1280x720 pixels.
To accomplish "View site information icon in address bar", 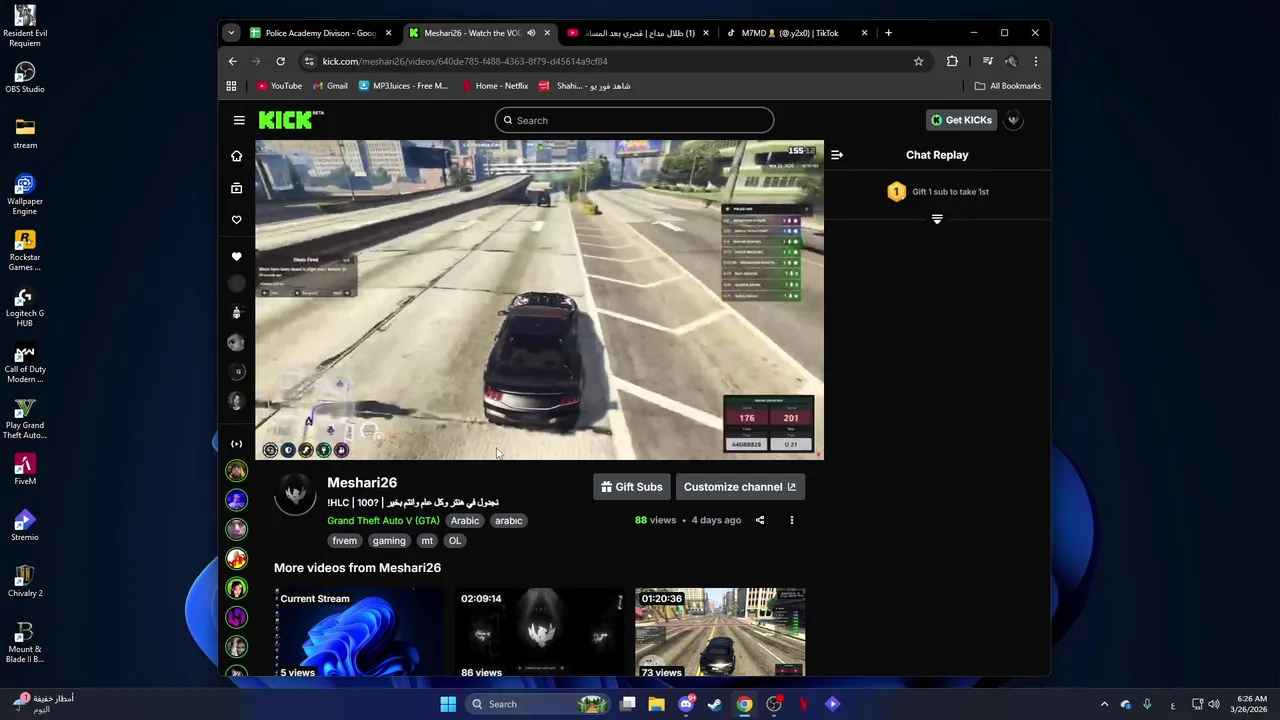I will [309, 61].
